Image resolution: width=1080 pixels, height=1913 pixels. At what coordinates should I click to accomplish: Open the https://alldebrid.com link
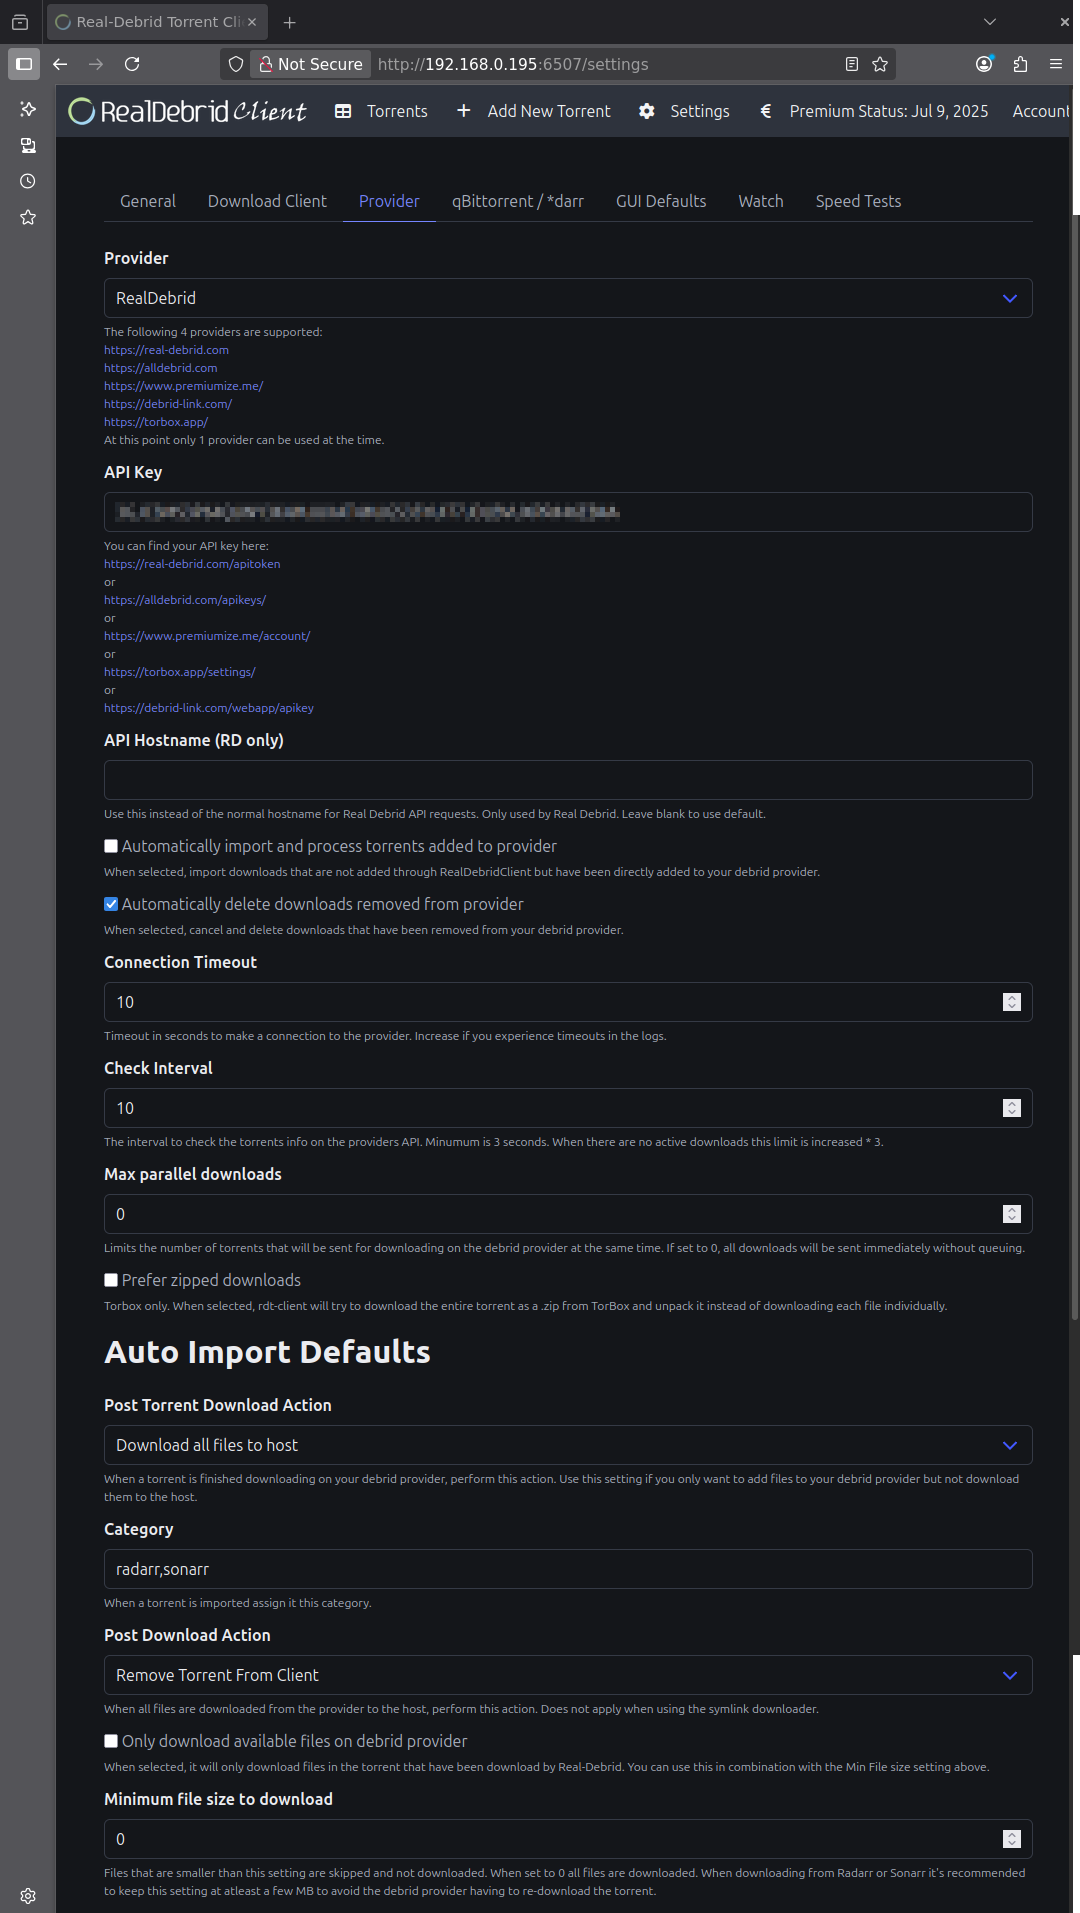[x=160, y=368]
